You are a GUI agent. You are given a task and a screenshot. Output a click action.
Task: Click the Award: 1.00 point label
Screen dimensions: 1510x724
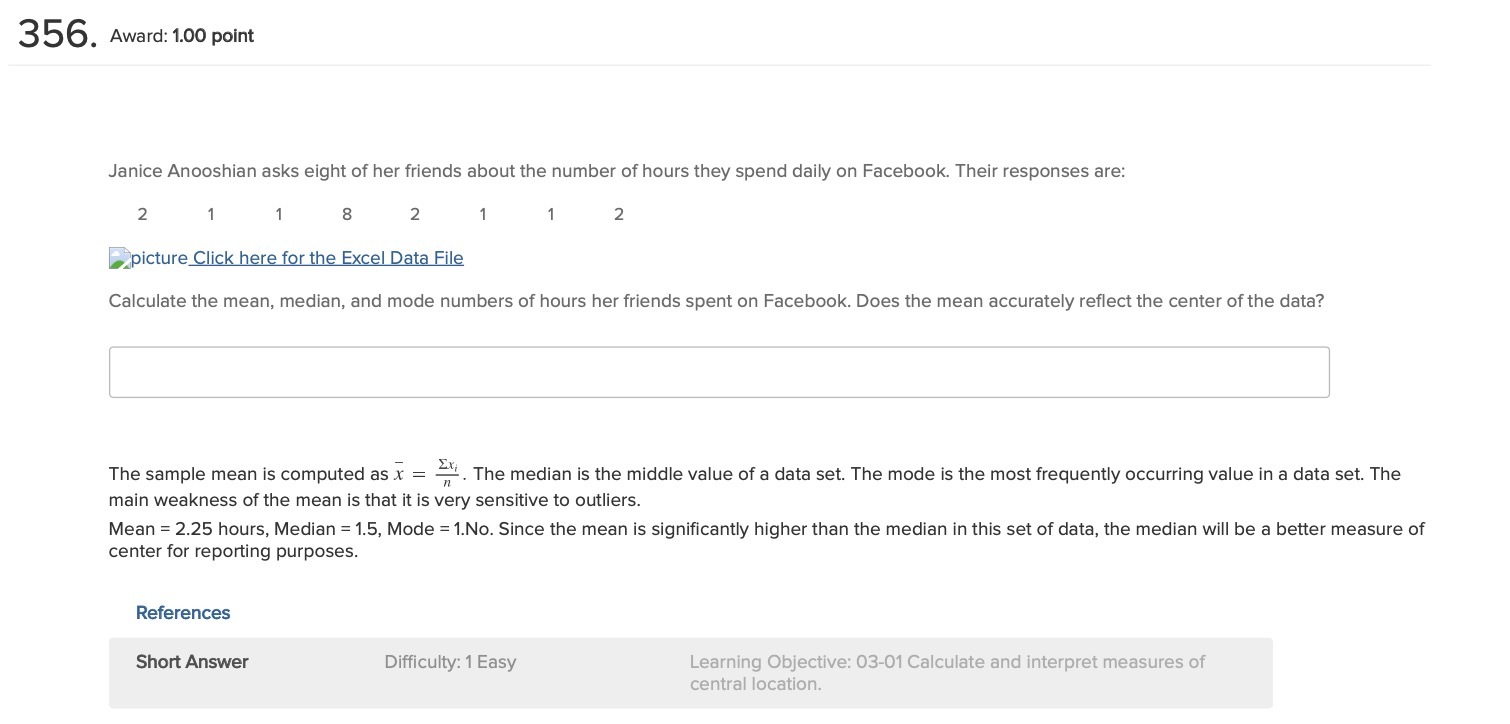click(182, 36)
